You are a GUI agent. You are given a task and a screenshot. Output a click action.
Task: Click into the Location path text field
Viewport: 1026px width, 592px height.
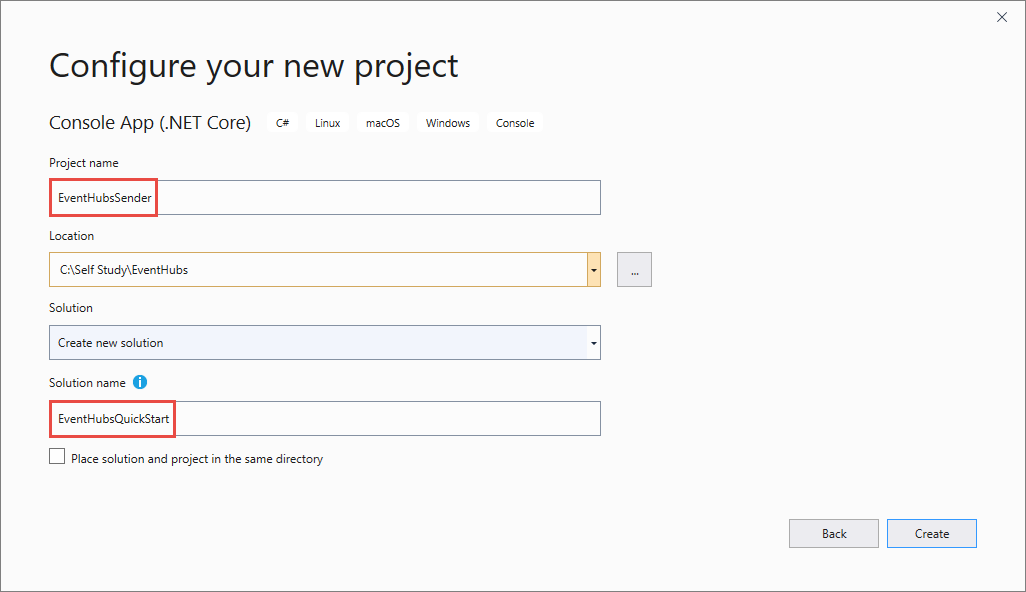pos(318,270)
